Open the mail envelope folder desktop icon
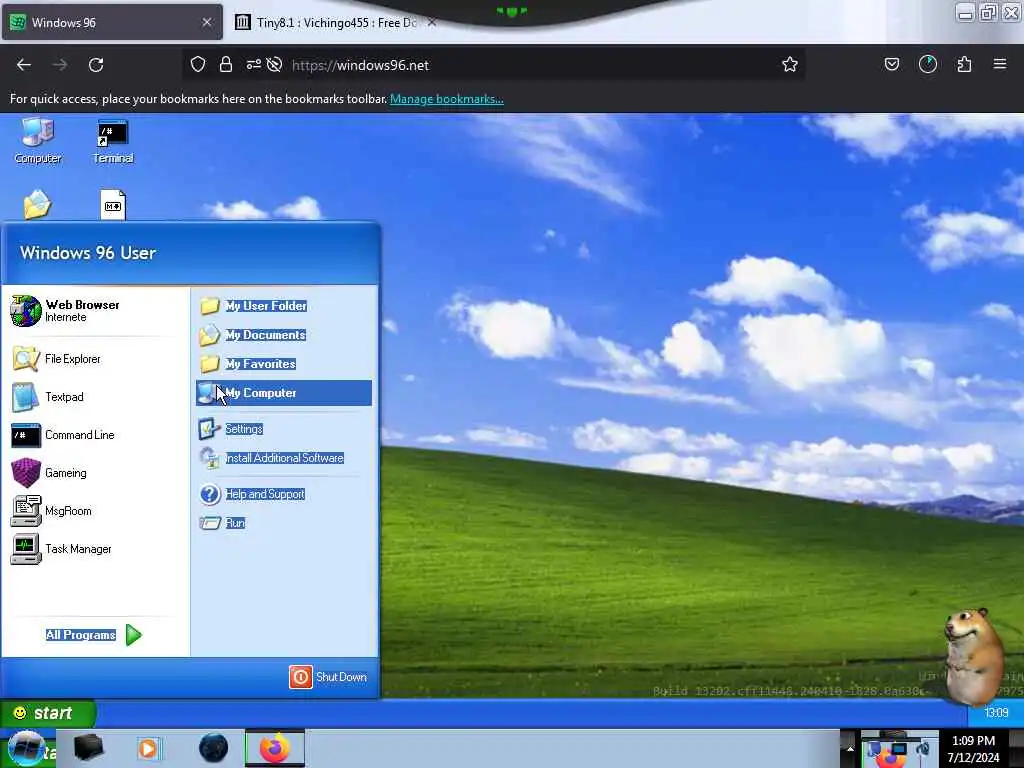 [37, 204]
